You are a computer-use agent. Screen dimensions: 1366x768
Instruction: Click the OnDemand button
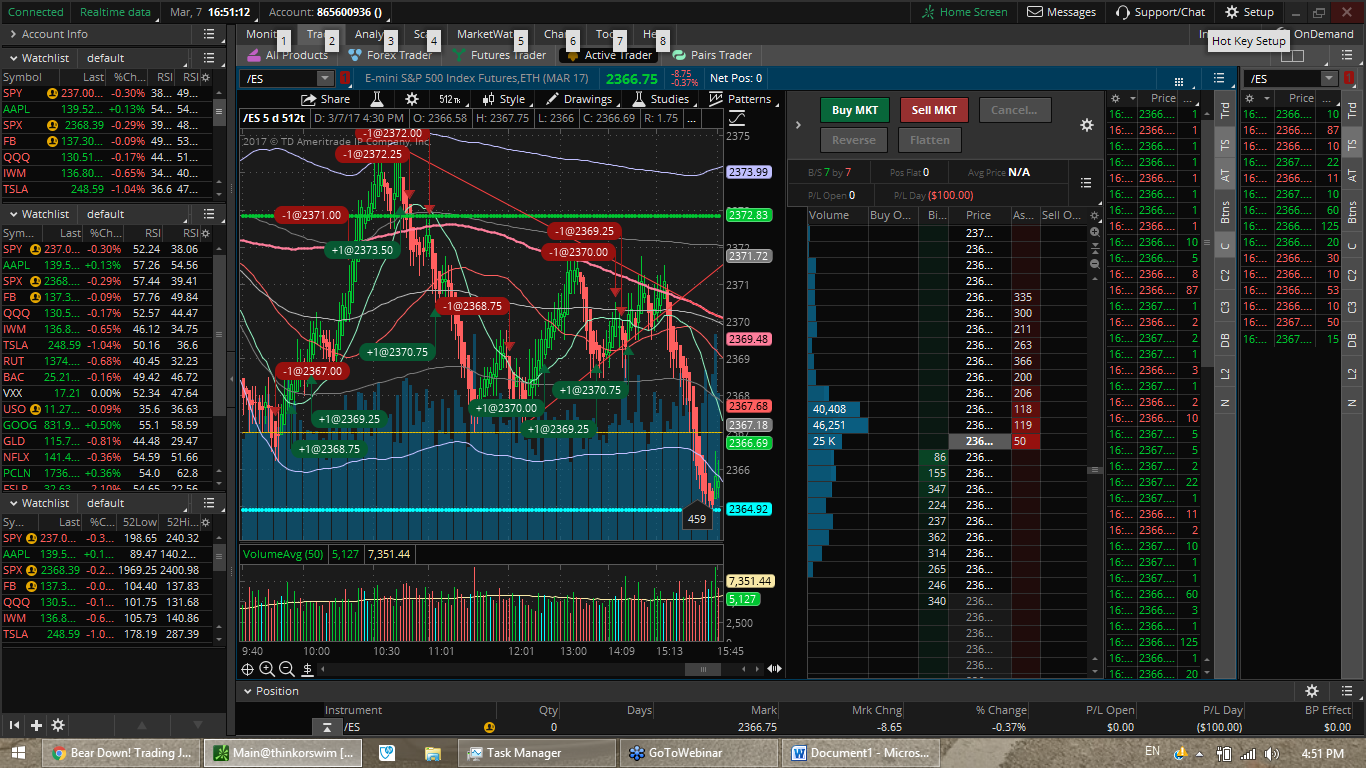(x=1323, y=34)
